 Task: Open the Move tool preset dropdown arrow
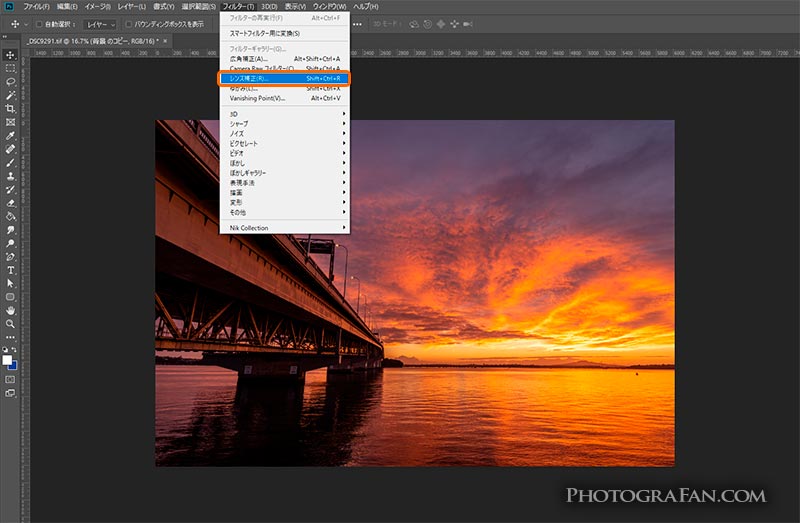26,24
